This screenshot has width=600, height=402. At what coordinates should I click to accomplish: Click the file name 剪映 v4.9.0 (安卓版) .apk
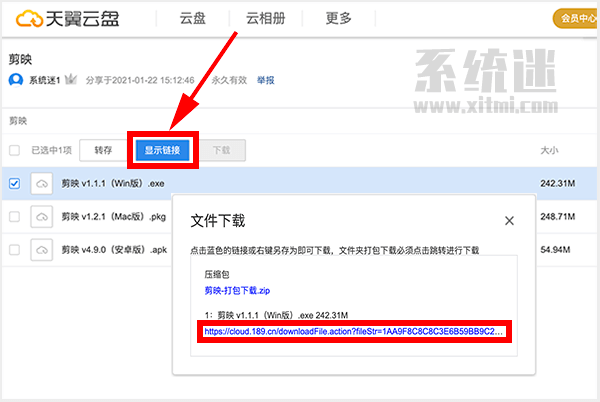pos(114,250)
